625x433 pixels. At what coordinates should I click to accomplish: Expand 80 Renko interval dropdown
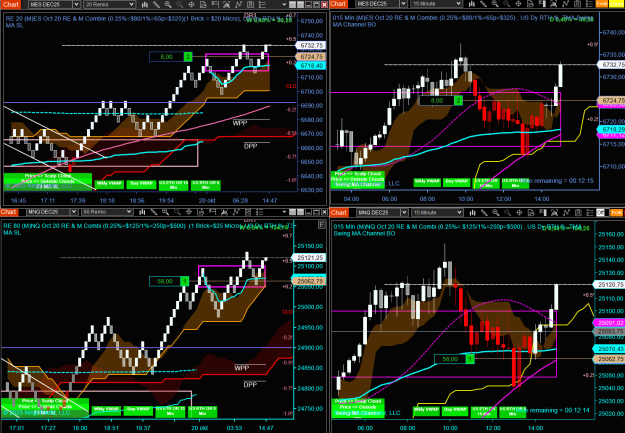coord(129,212)
